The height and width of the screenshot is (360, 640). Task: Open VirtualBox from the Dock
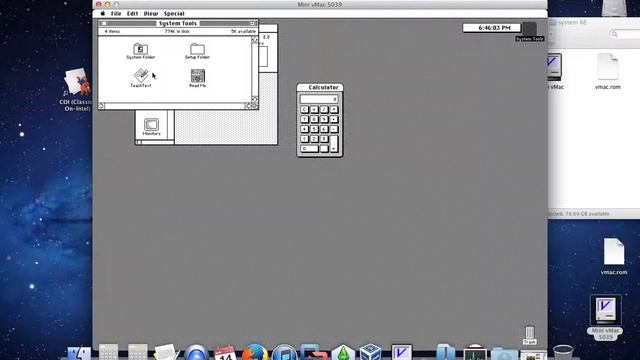tap(371, 352)
